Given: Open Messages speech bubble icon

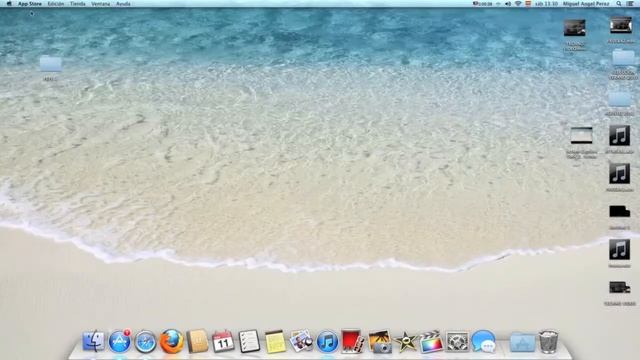Looking at the screenshot, I should pos(483,341).
